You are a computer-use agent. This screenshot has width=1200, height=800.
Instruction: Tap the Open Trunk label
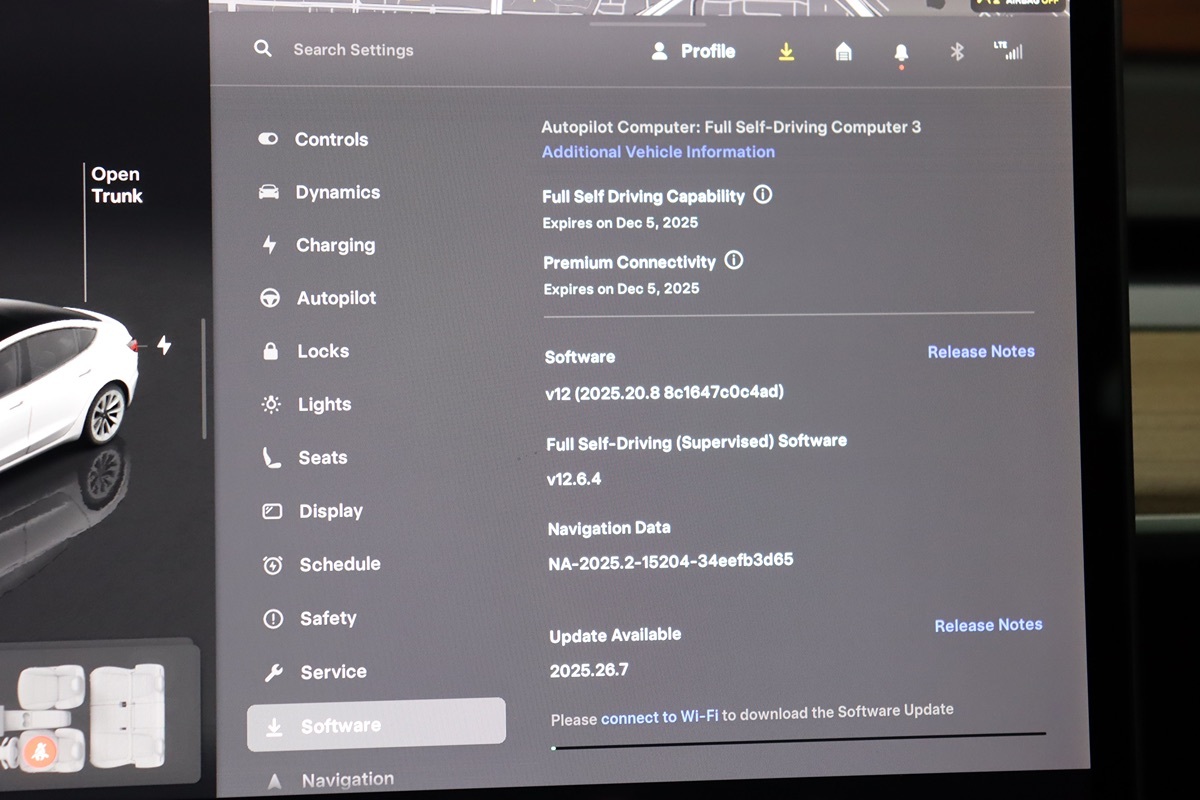click(116, 185)
